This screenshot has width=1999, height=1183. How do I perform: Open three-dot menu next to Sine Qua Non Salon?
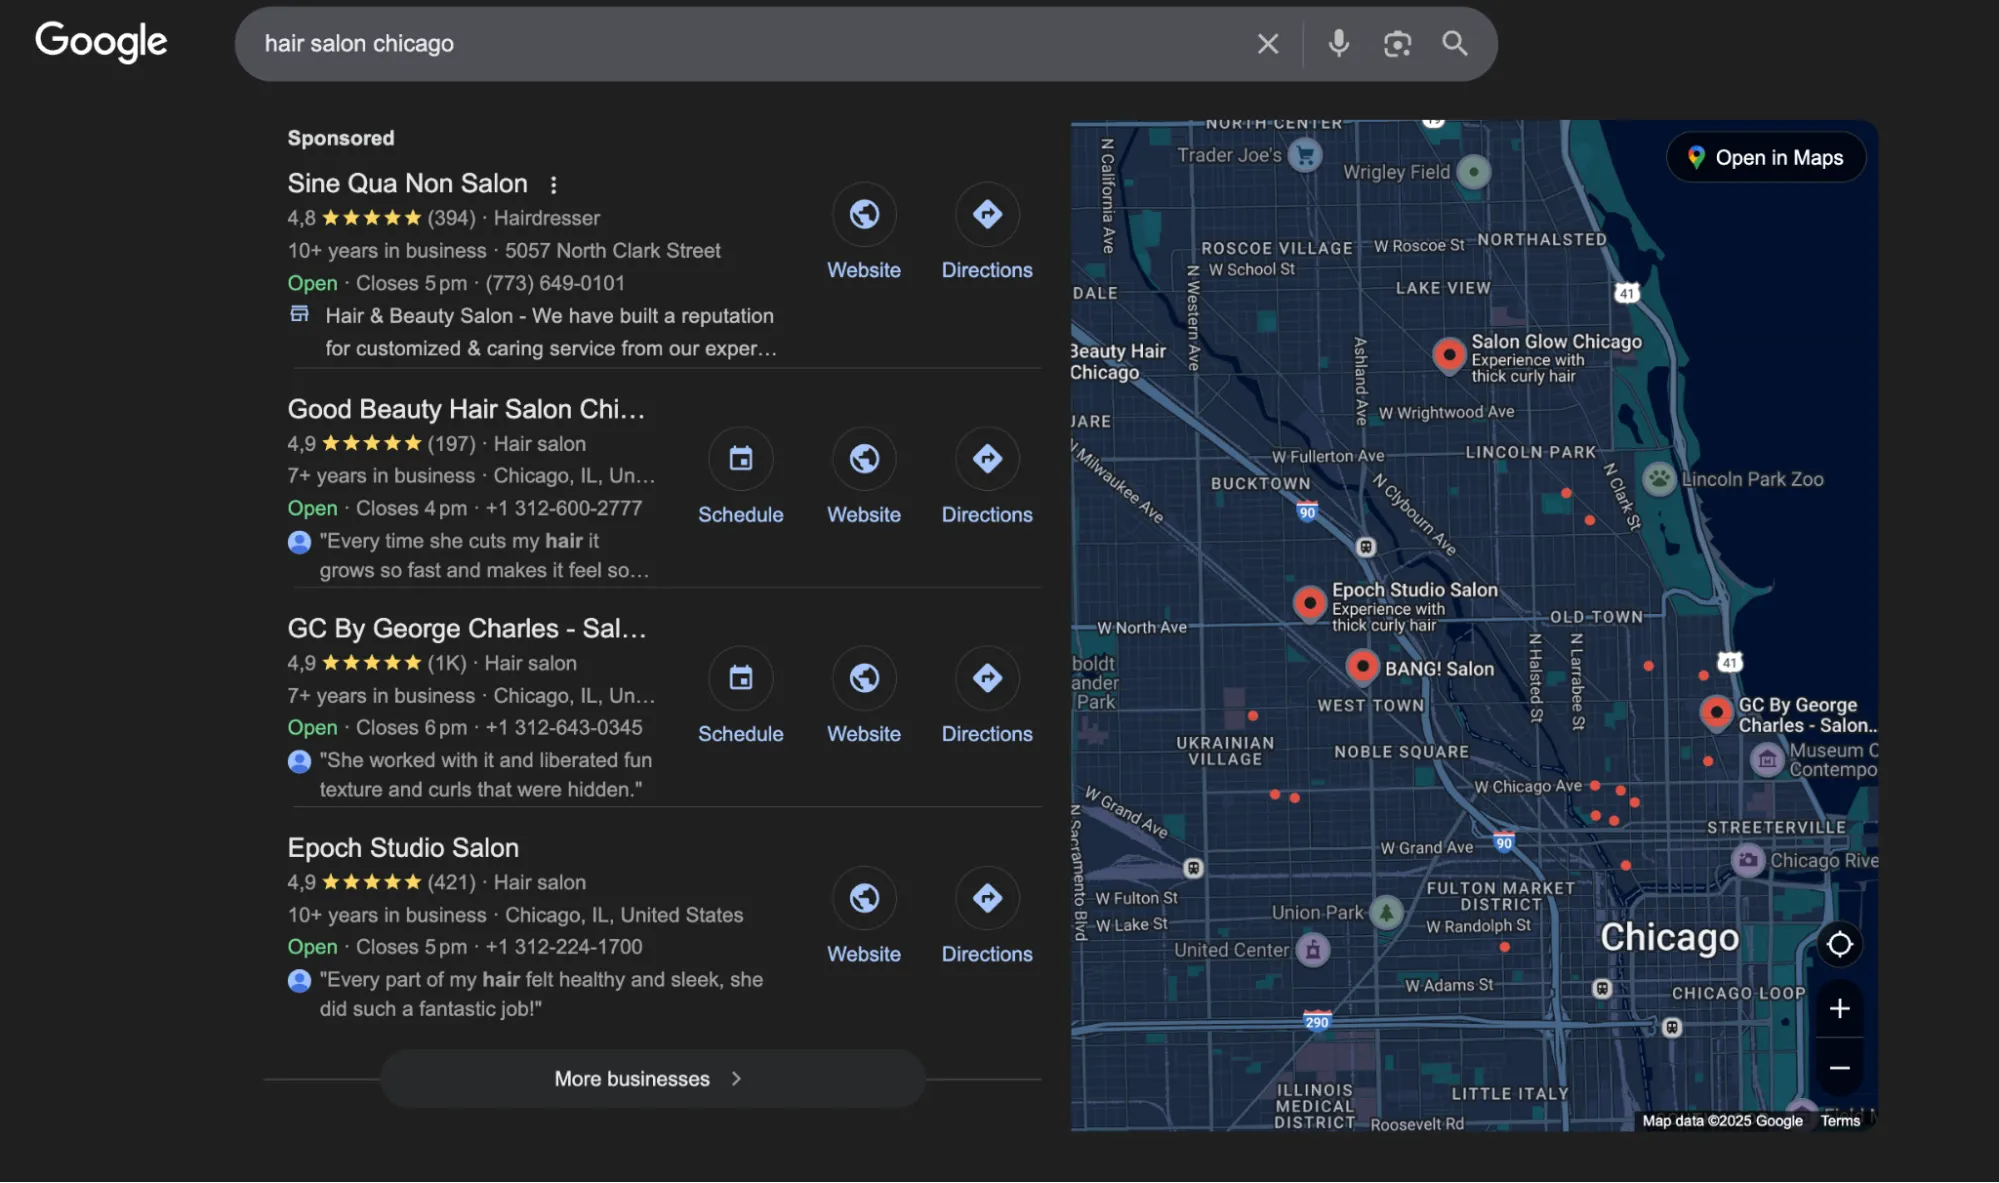tap(553, 184)
